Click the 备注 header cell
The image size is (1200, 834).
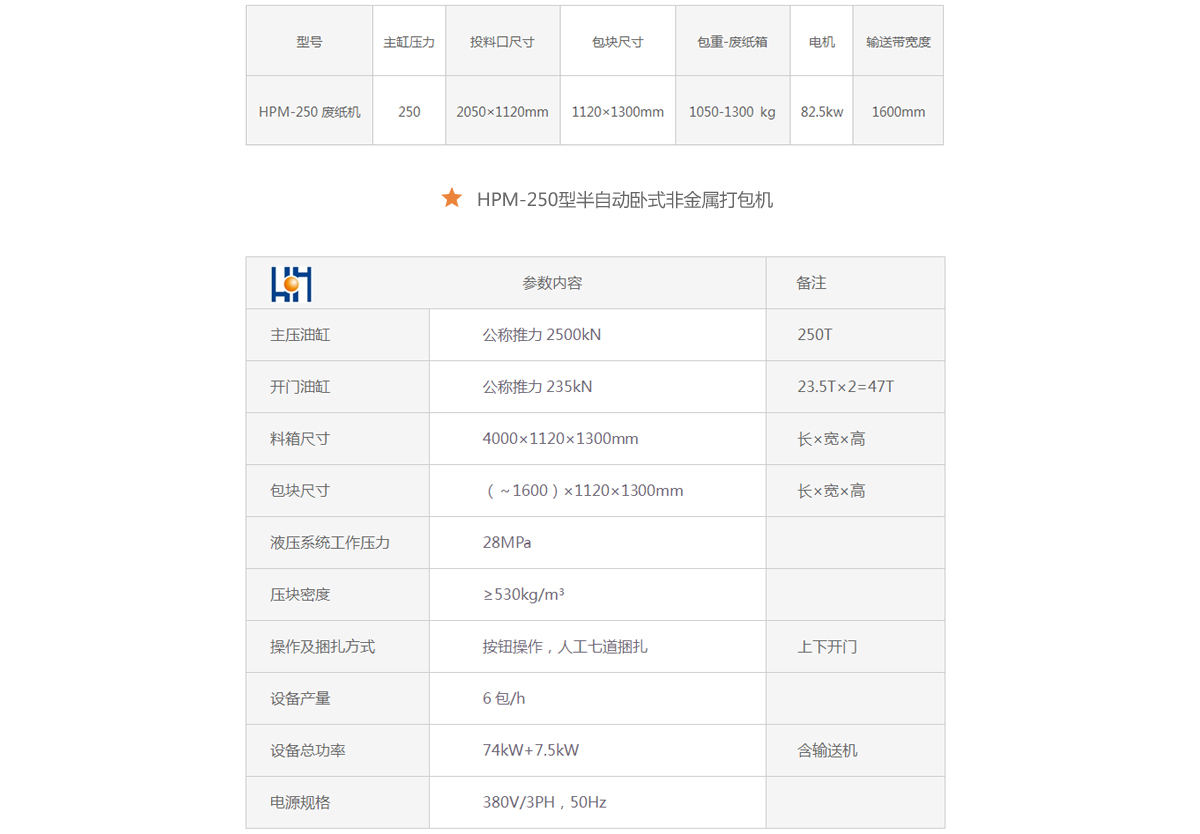(x=811, y=283)
